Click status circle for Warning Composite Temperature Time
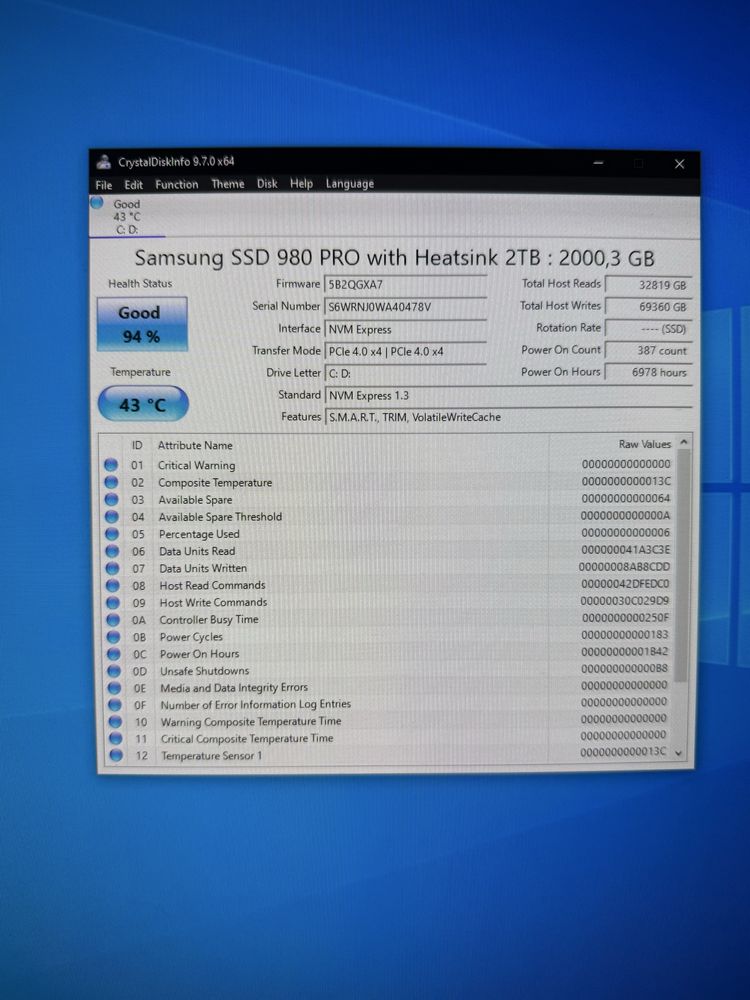This screenshot has width=750, height=1000. (115, 722)
